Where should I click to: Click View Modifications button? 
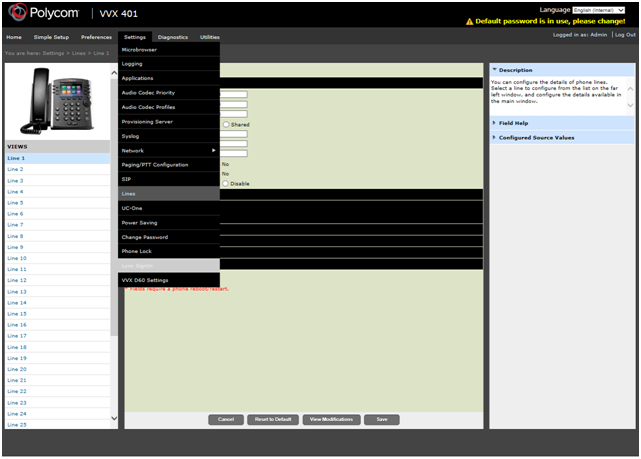click(x=331, y=419)
